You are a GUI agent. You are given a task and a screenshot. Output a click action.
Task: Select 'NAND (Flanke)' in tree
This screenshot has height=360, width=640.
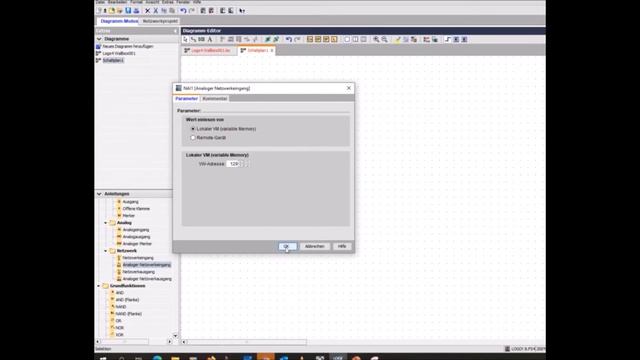point(129,314)
